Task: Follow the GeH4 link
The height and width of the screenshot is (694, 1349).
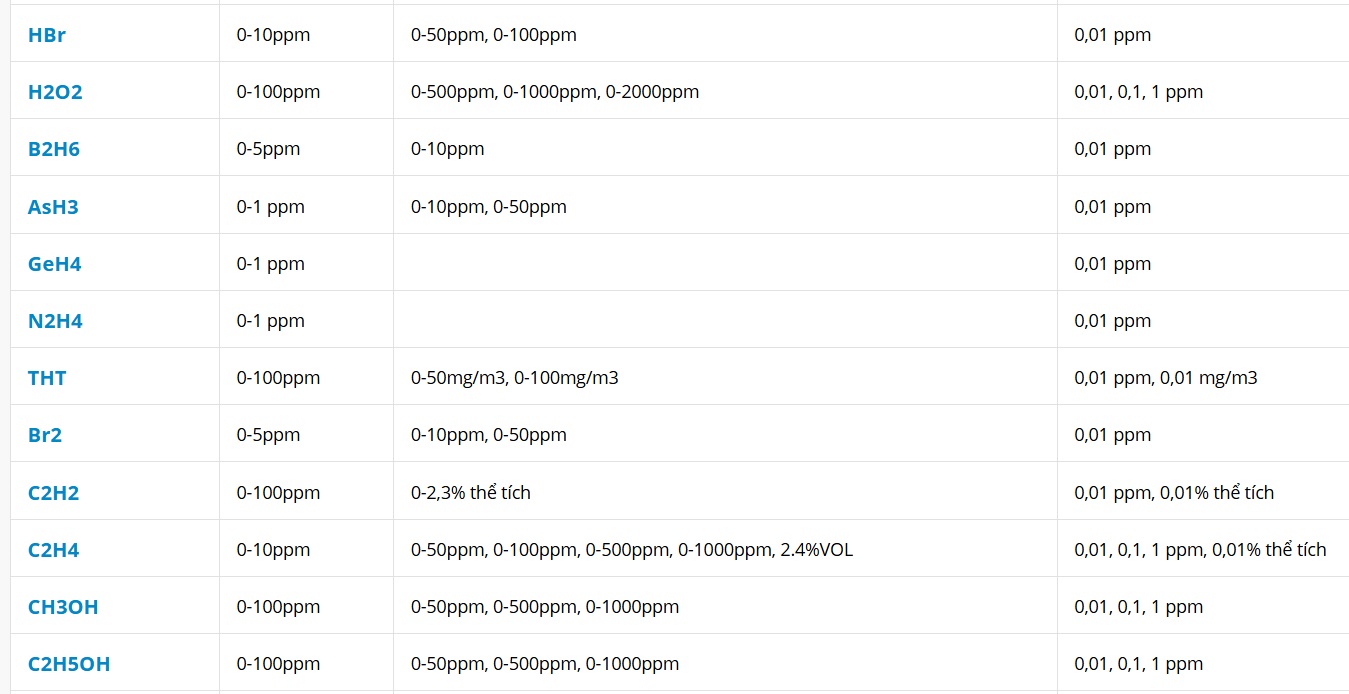Action: (55, 264)
